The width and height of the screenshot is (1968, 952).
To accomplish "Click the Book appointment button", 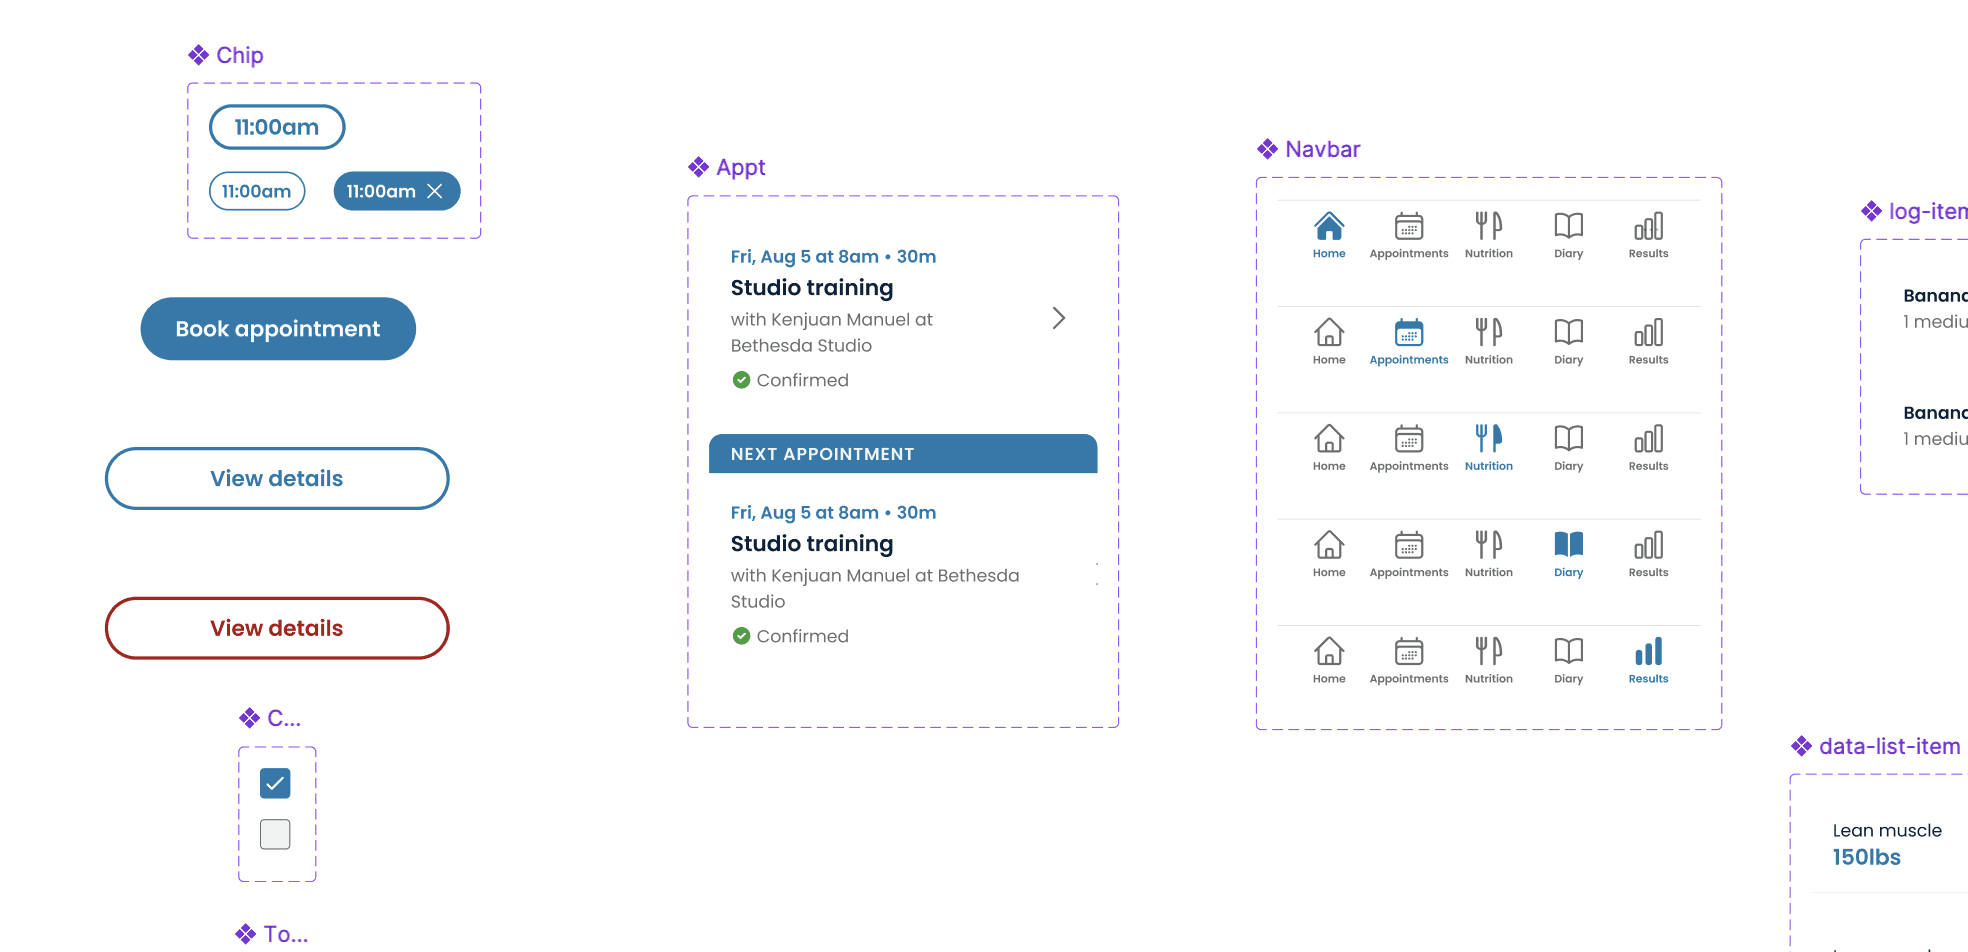I will pos(278,328).
